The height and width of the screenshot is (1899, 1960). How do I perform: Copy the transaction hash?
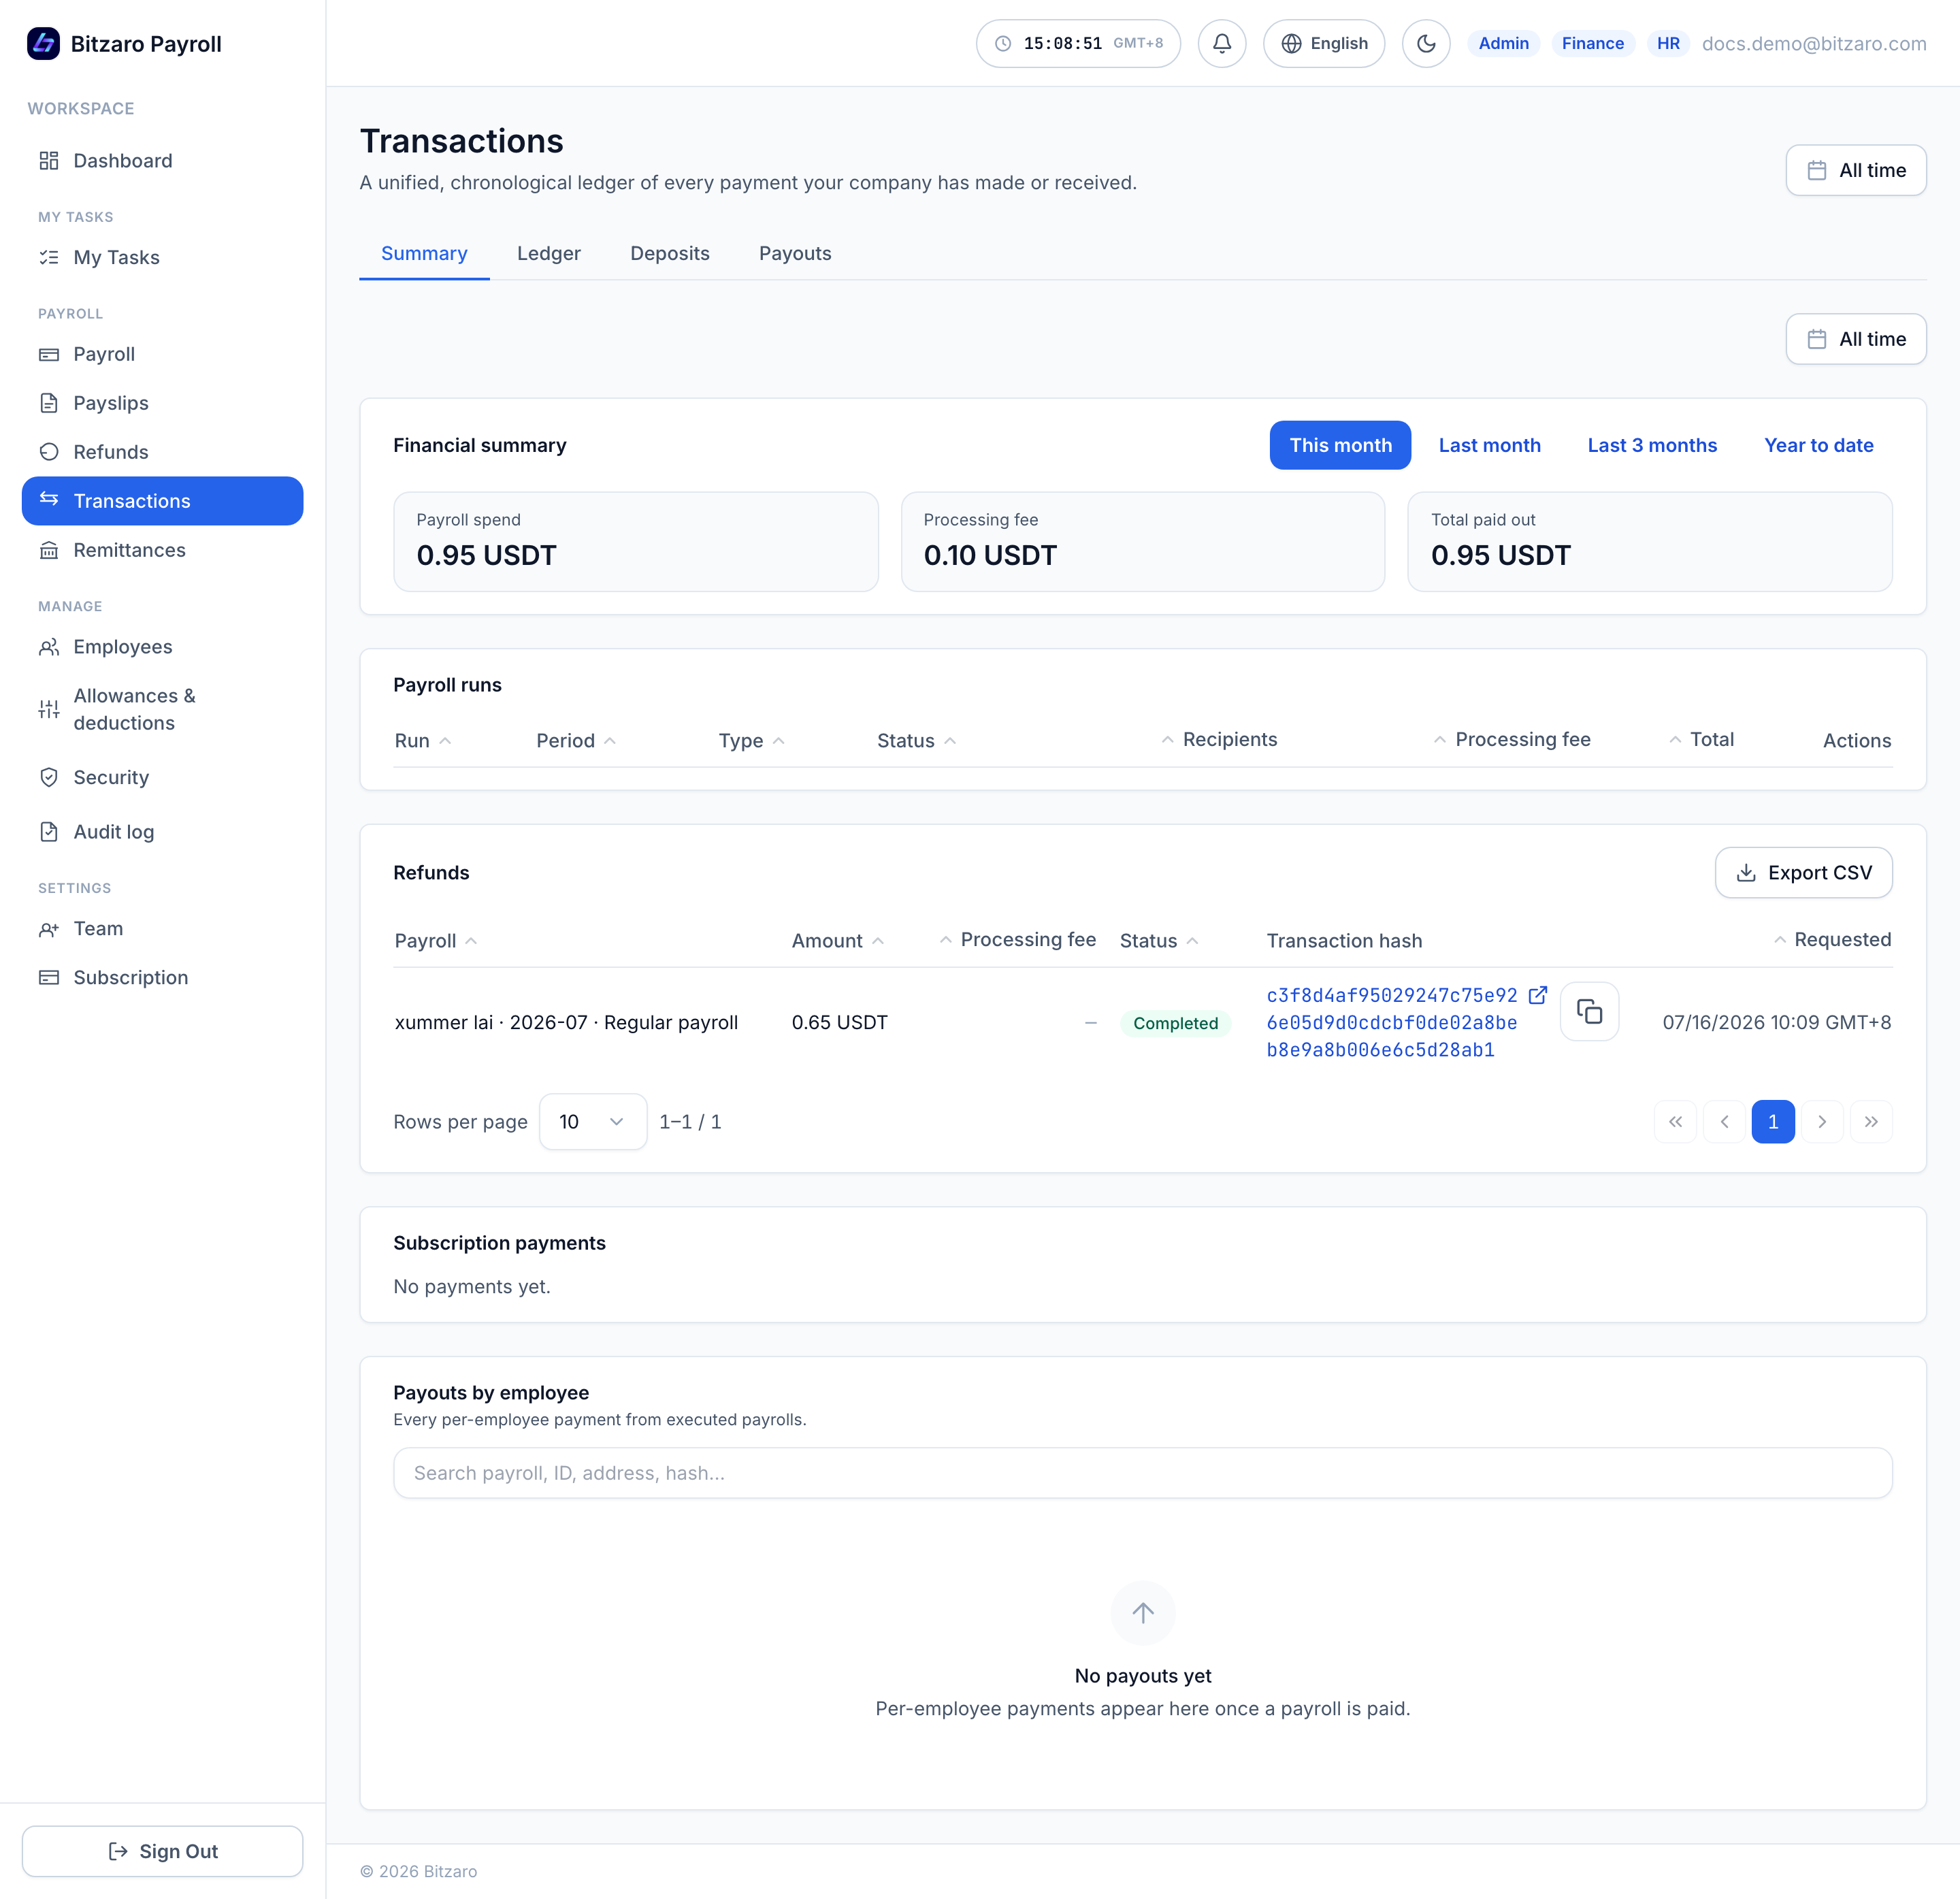pyautogui.click(x=1589, y=1012)
